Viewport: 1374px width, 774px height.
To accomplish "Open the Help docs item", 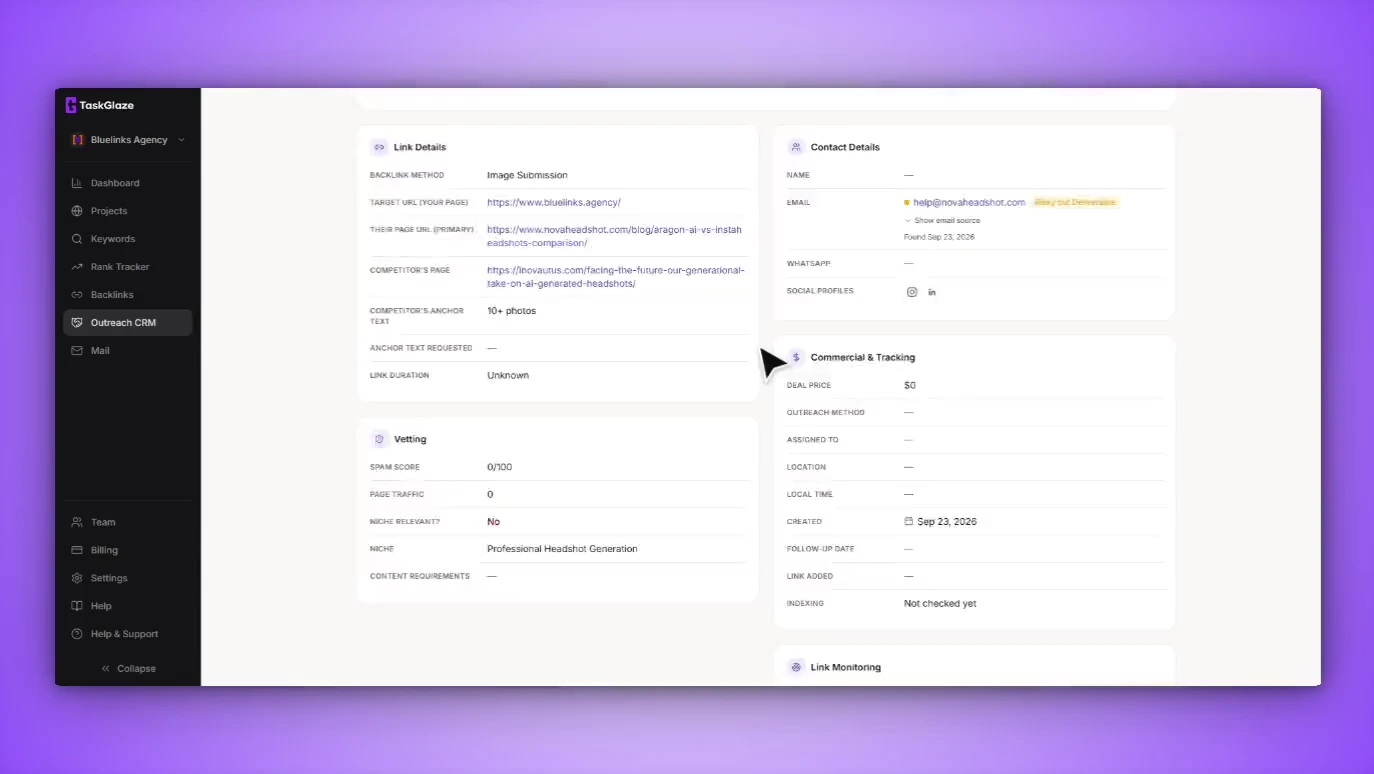I will [x=127, y=606].
